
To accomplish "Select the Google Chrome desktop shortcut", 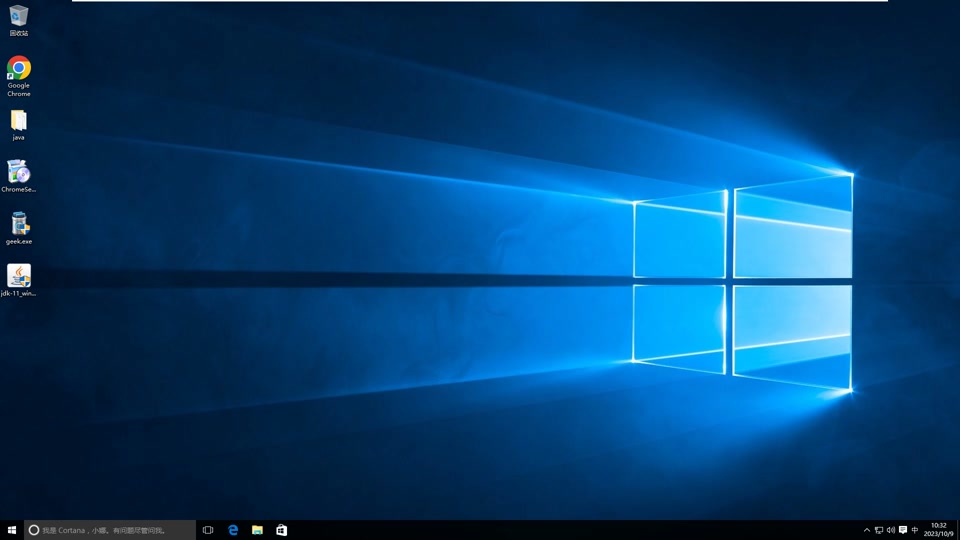I will (x=18, y=76).
